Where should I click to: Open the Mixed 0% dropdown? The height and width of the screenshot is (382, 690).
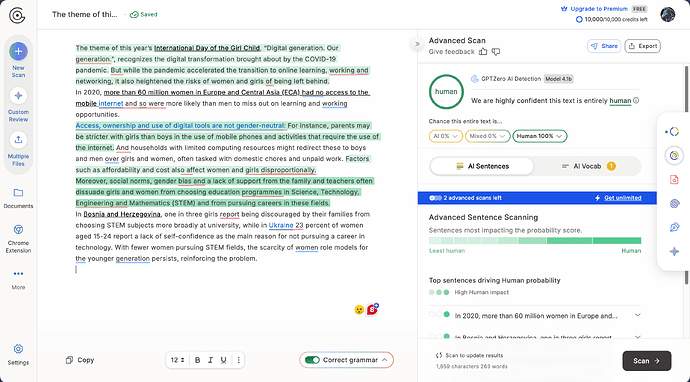point(488,136)
